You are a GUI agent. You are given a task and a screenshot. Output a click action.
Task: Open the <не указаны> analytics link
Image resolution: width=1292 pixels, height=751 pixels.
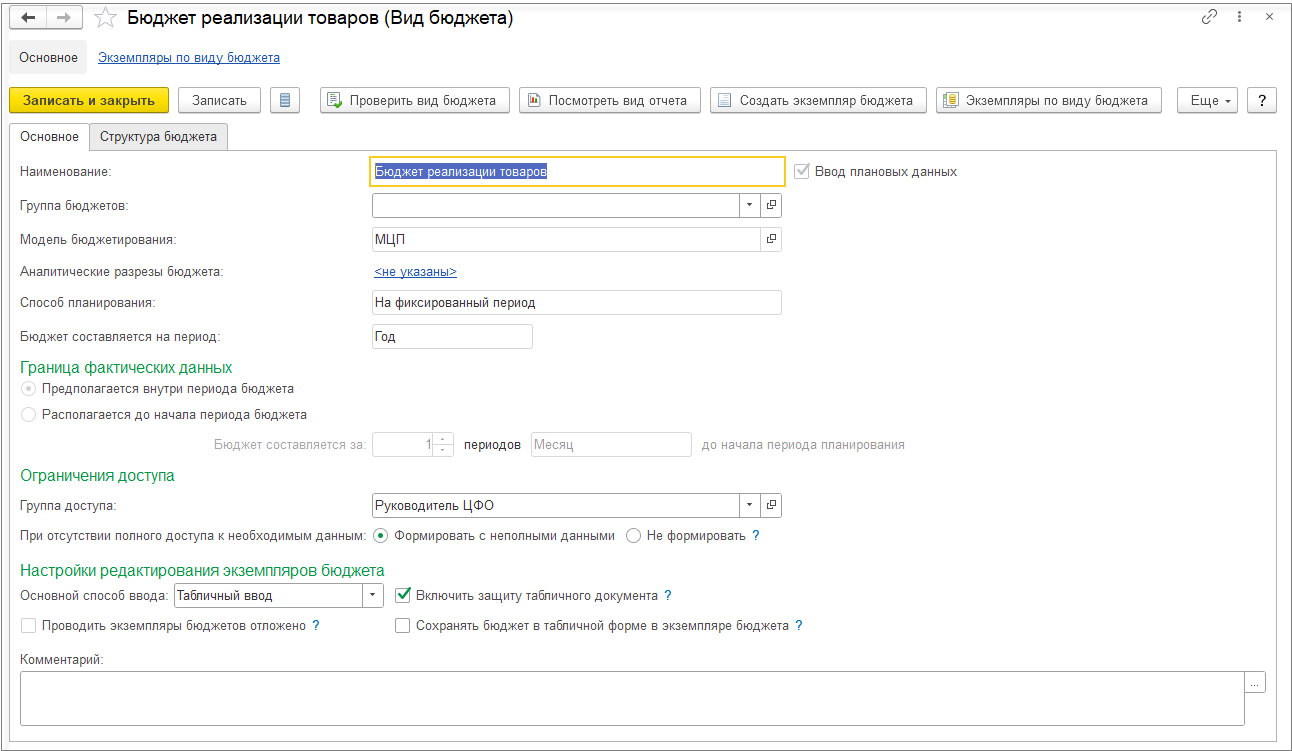point(415,272)
